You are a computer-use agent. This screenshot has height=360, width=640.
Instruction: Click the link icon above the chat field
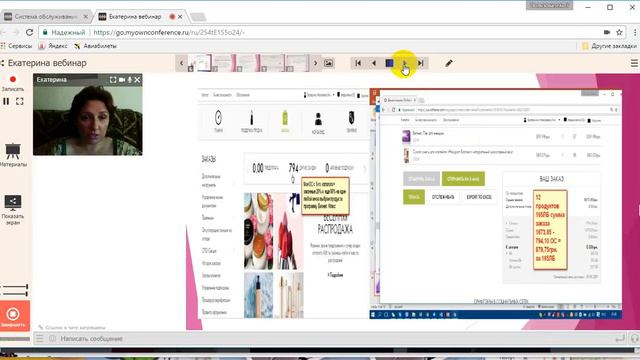pyautogui.click(x=41, y=327)
